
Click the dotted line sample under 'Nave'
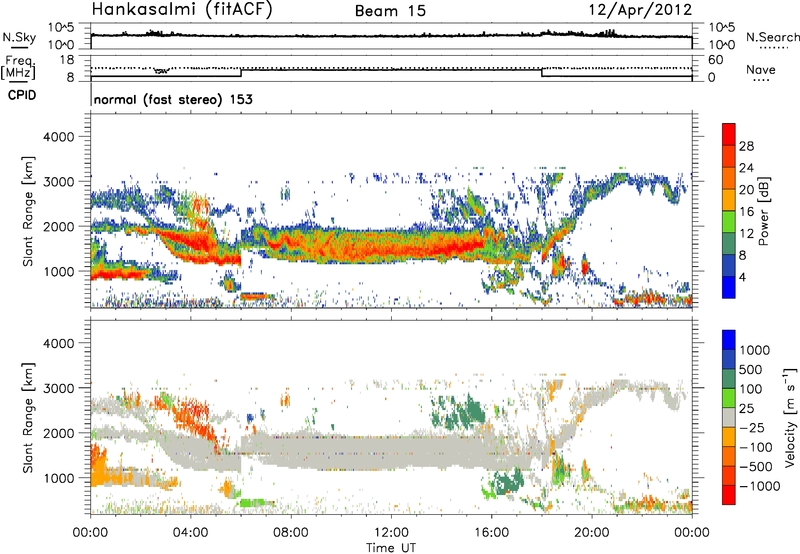761,81
